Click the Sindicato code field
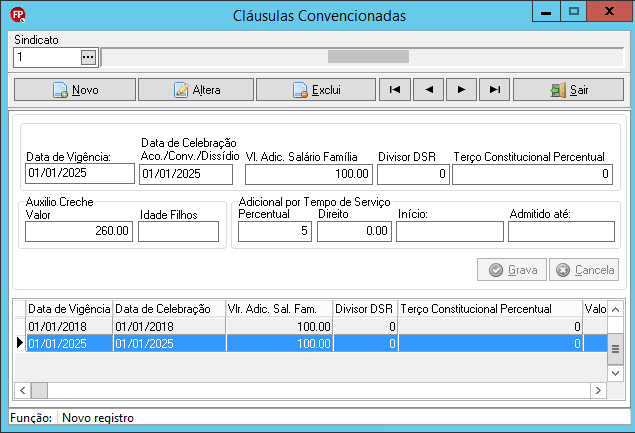Image resolution: width=635 pixels, height=433 pixels. (47, 57)
